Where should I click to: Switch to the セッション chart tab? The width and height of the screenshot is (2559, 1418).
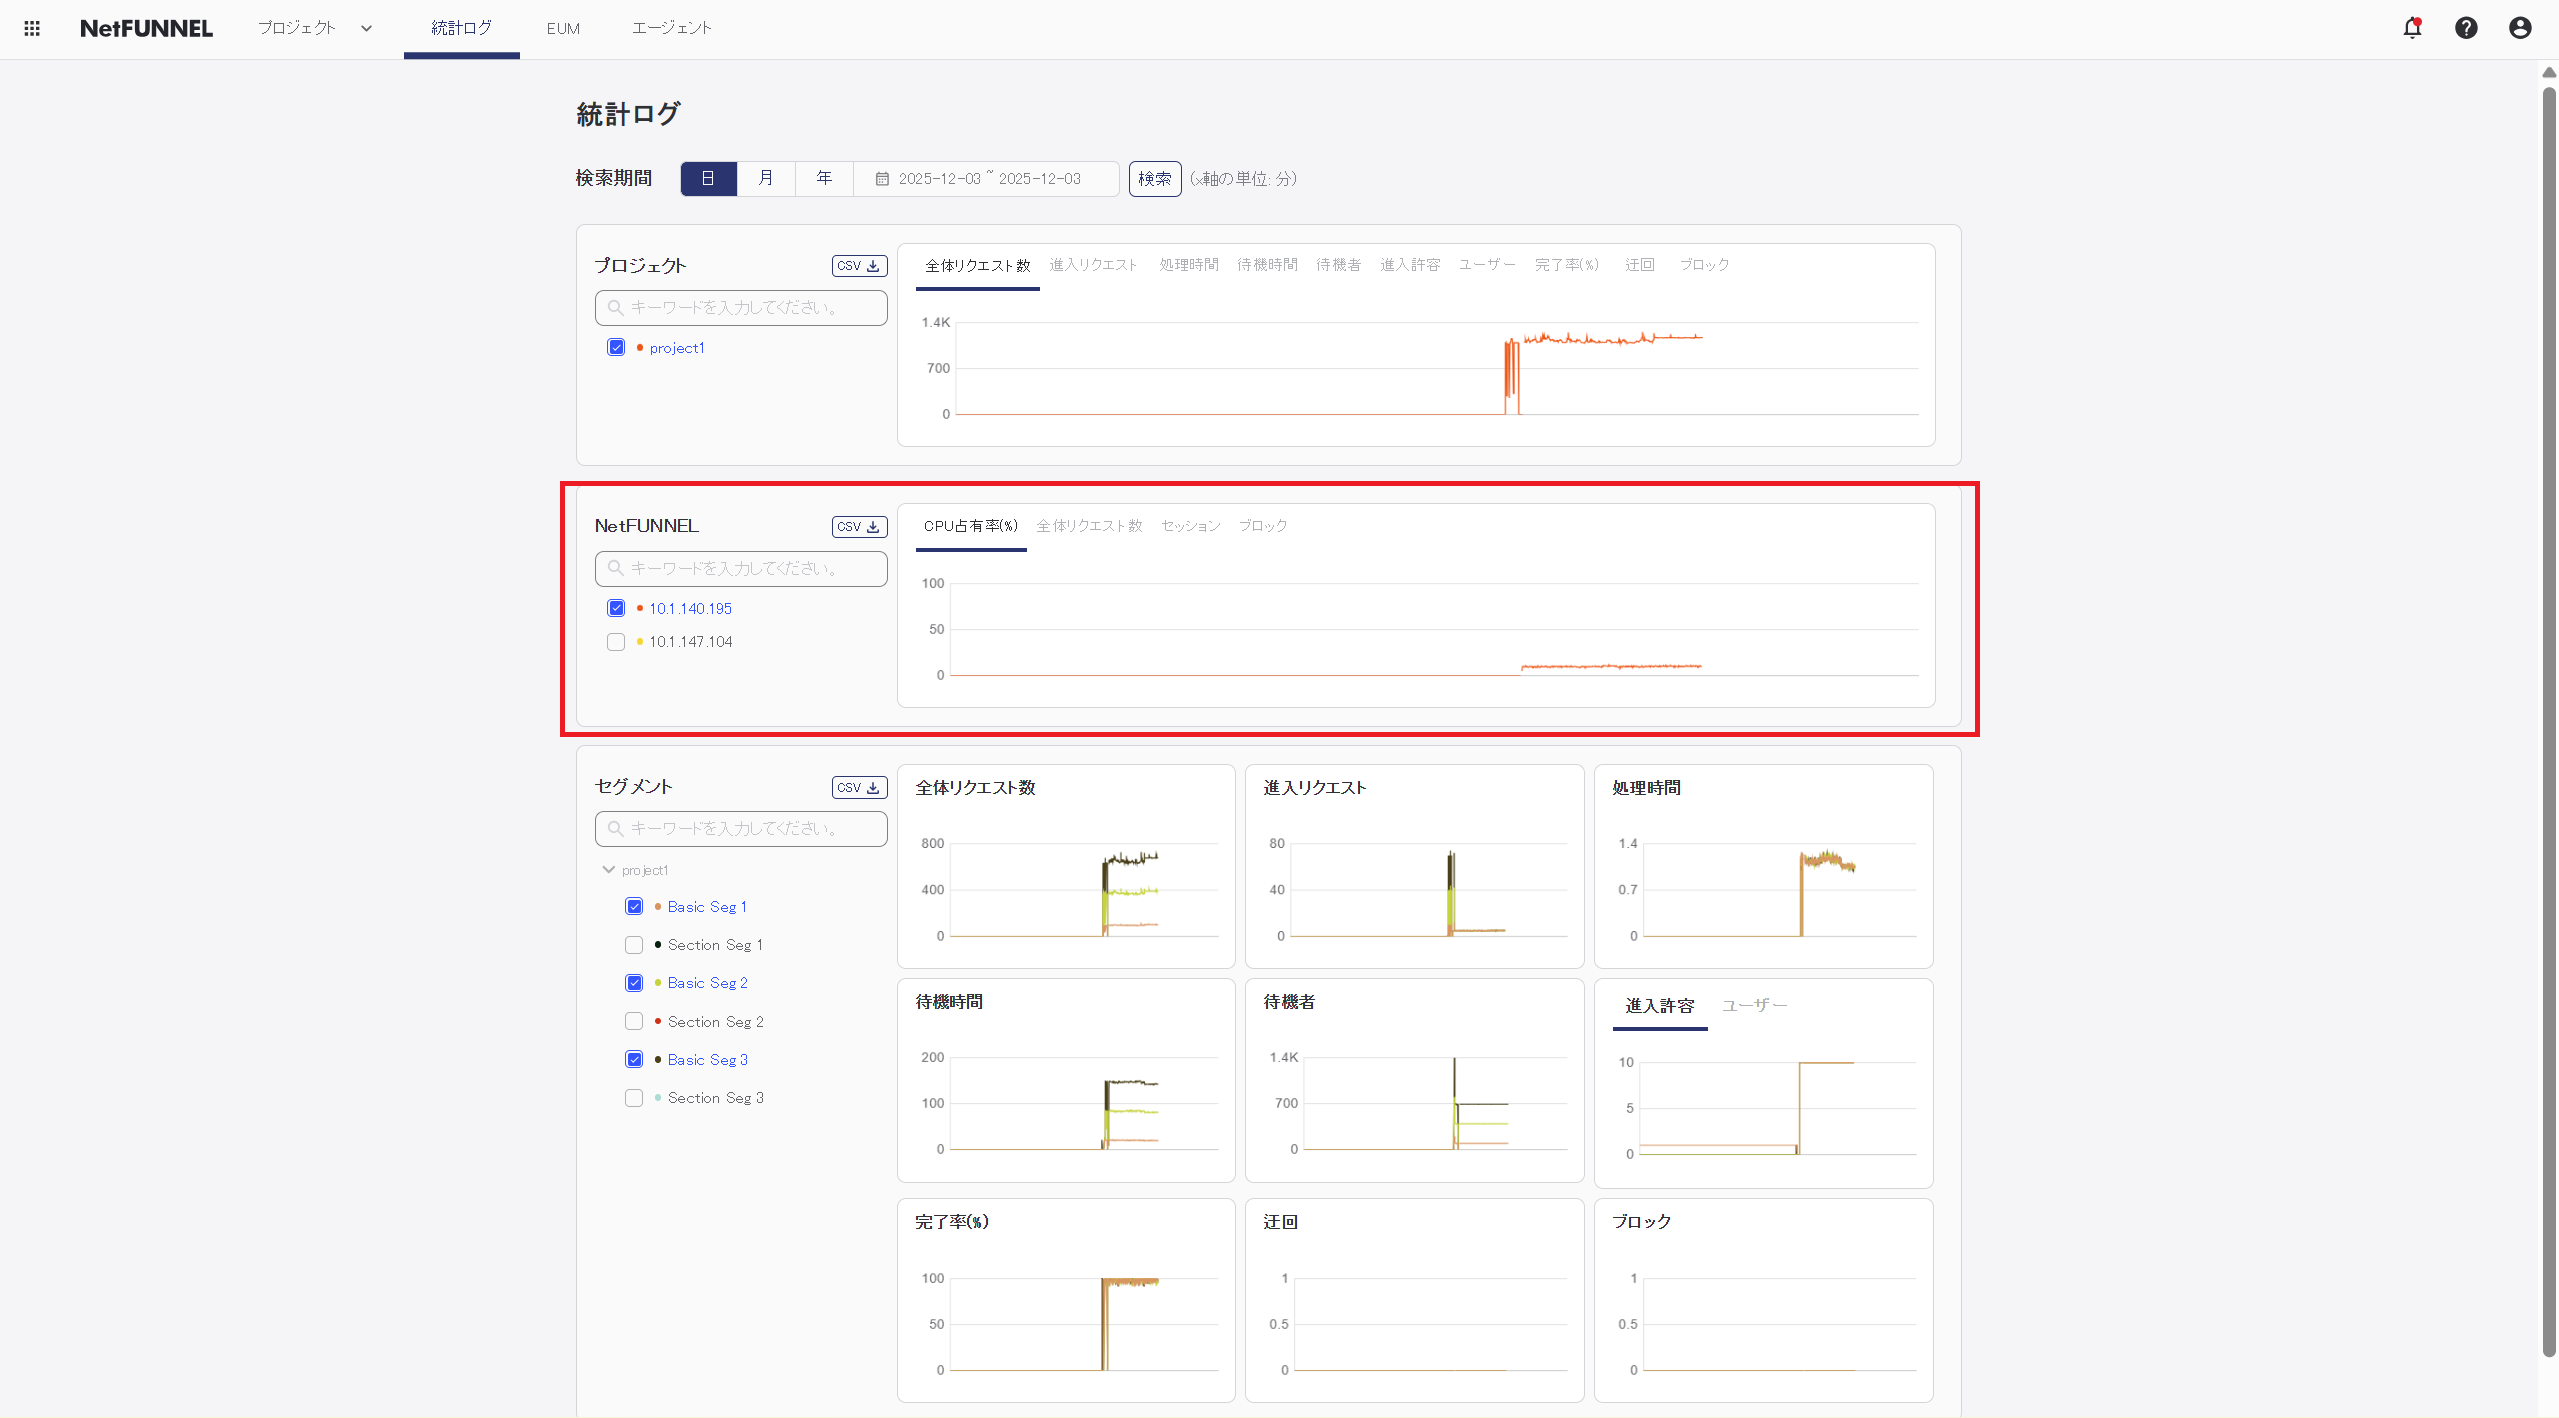click(1189, 524)
